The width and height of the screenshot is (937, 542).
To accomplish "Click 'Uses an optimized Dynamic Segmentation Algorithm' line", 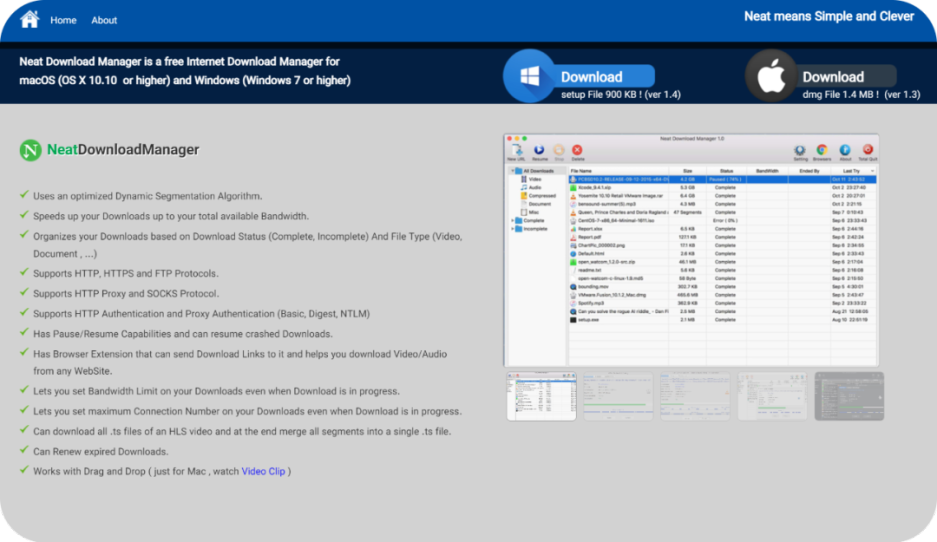I will coord(148,196).
